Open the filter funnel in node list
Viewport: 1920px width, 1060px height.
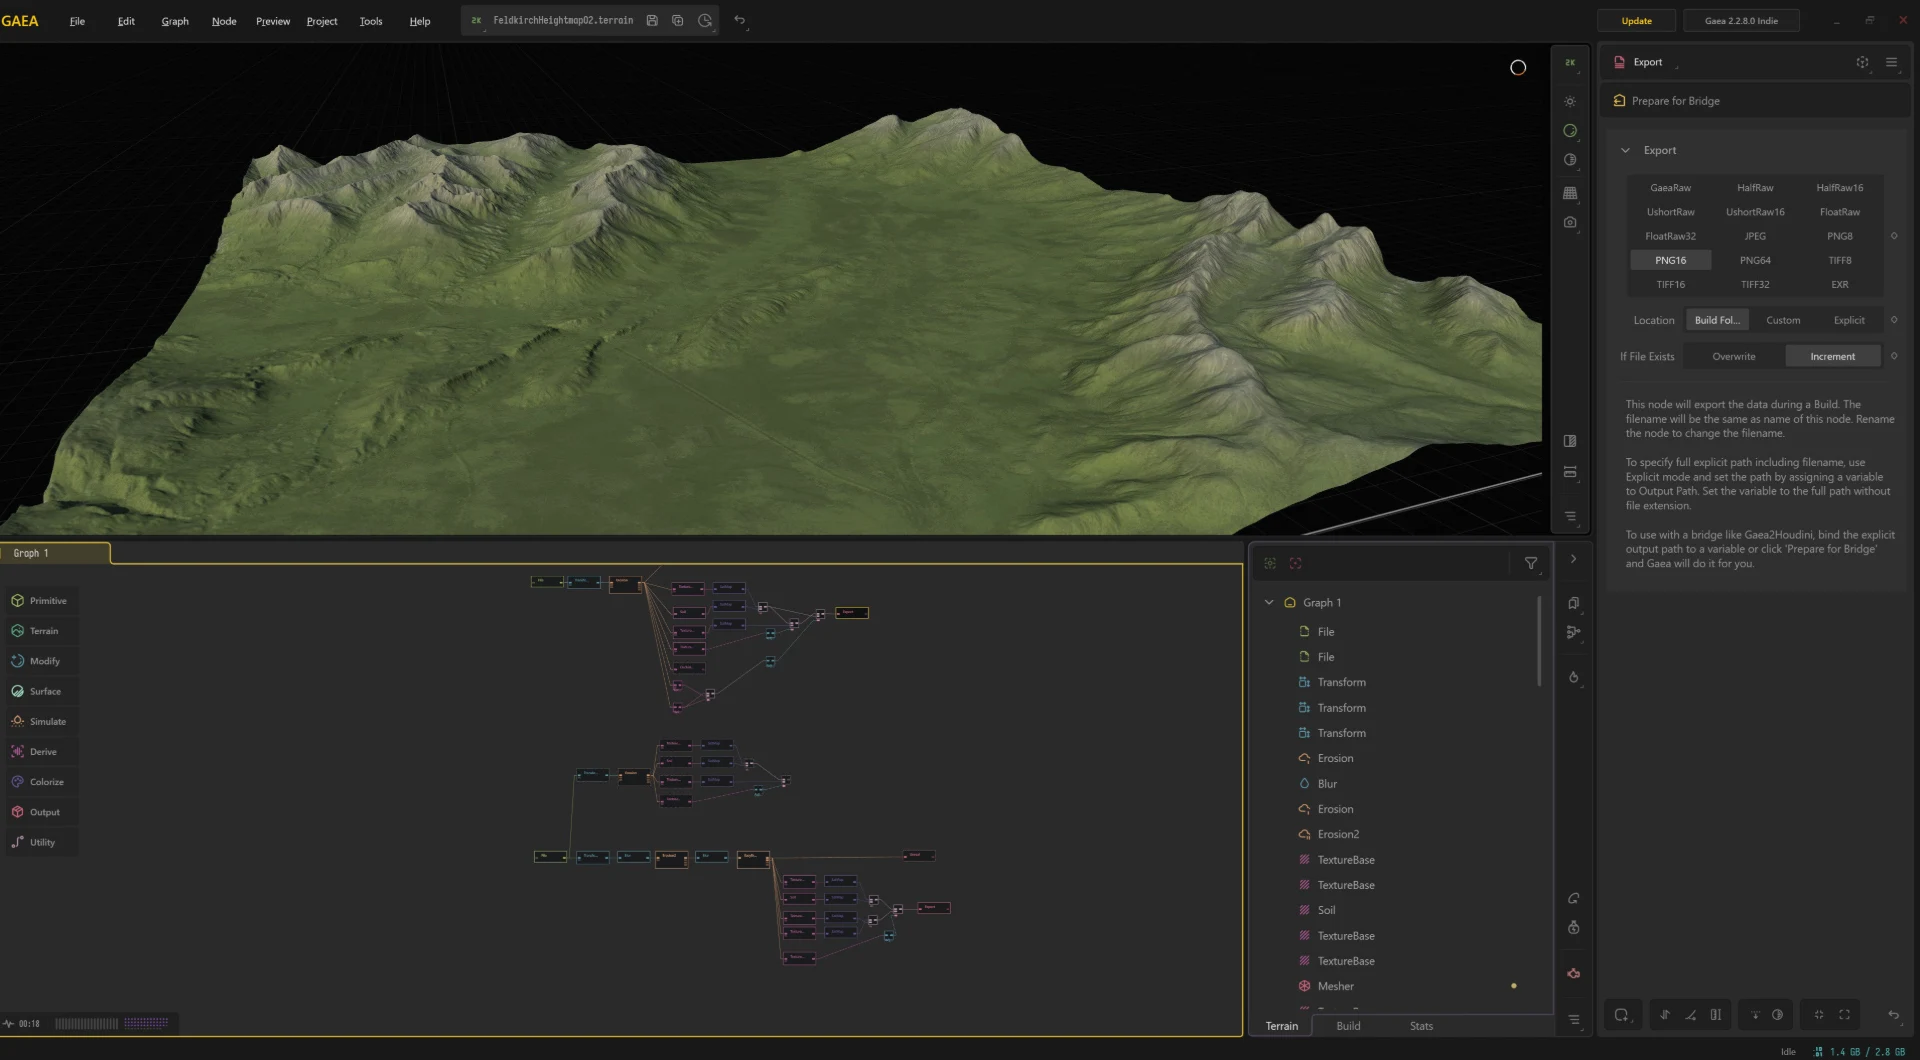tap(1530, 564)
